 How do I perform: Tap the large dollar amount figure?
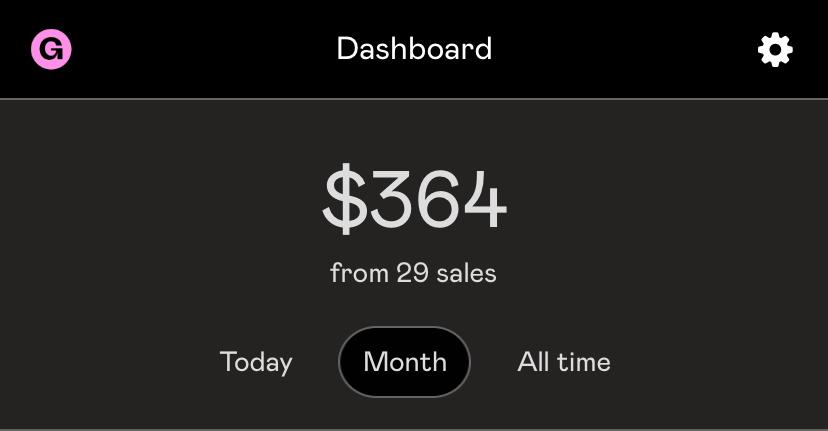pyautogui.click(x=415, y=199)
